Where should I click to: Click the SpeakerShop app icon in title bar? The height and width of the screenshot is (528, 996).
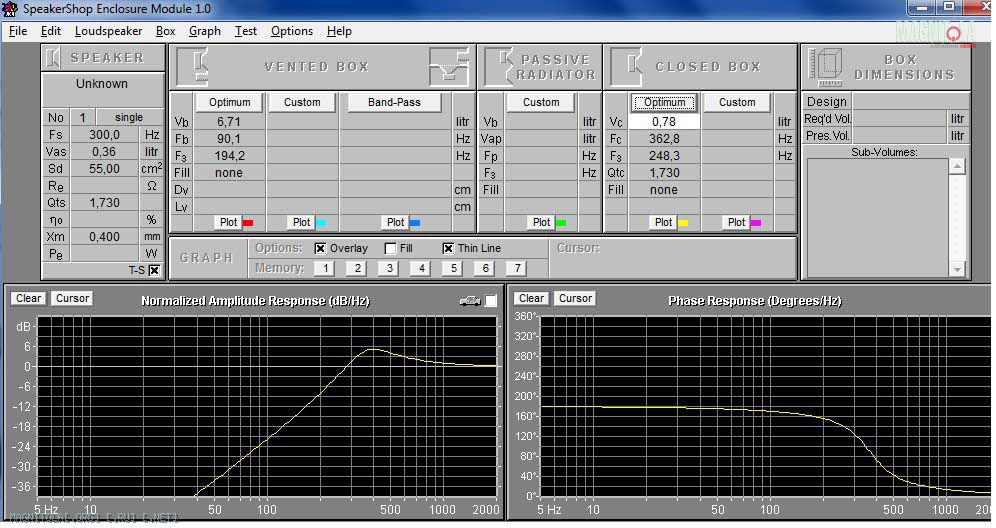click(x=12, y=9)
